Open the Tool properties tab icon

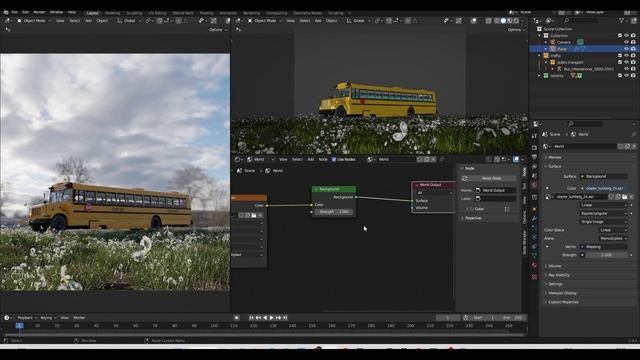(x=534, y=136)
